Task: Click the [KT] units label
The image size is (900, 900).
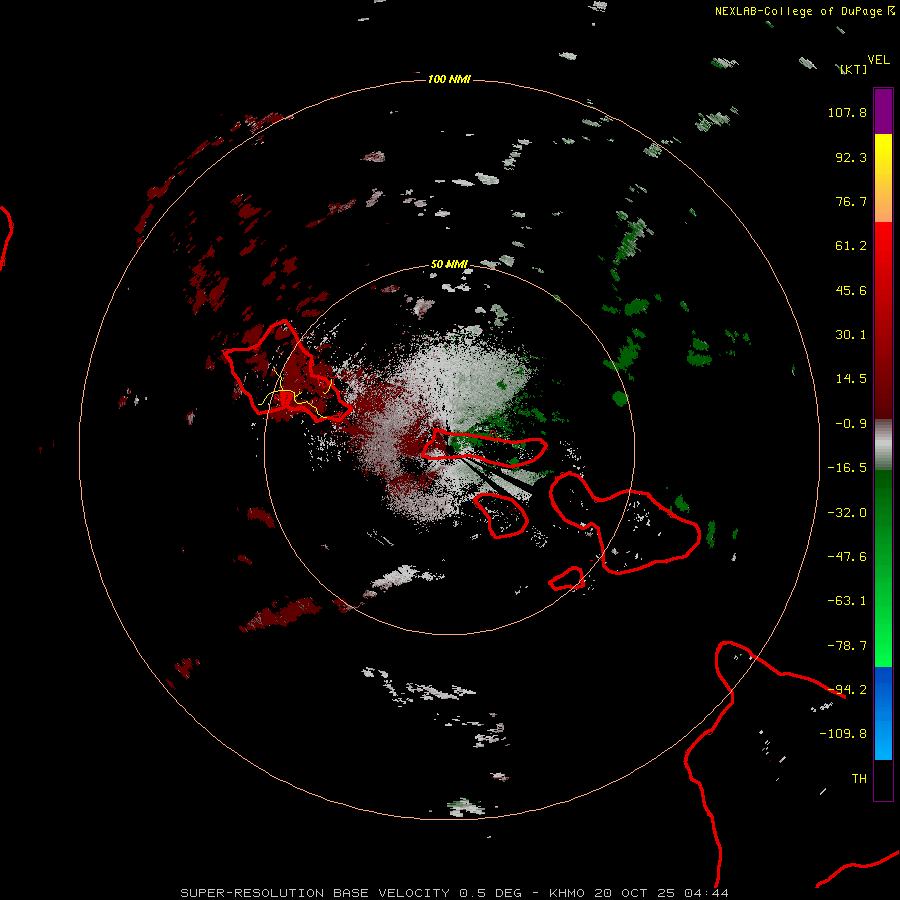Action: pyautogui.click(x=854, y=69)
